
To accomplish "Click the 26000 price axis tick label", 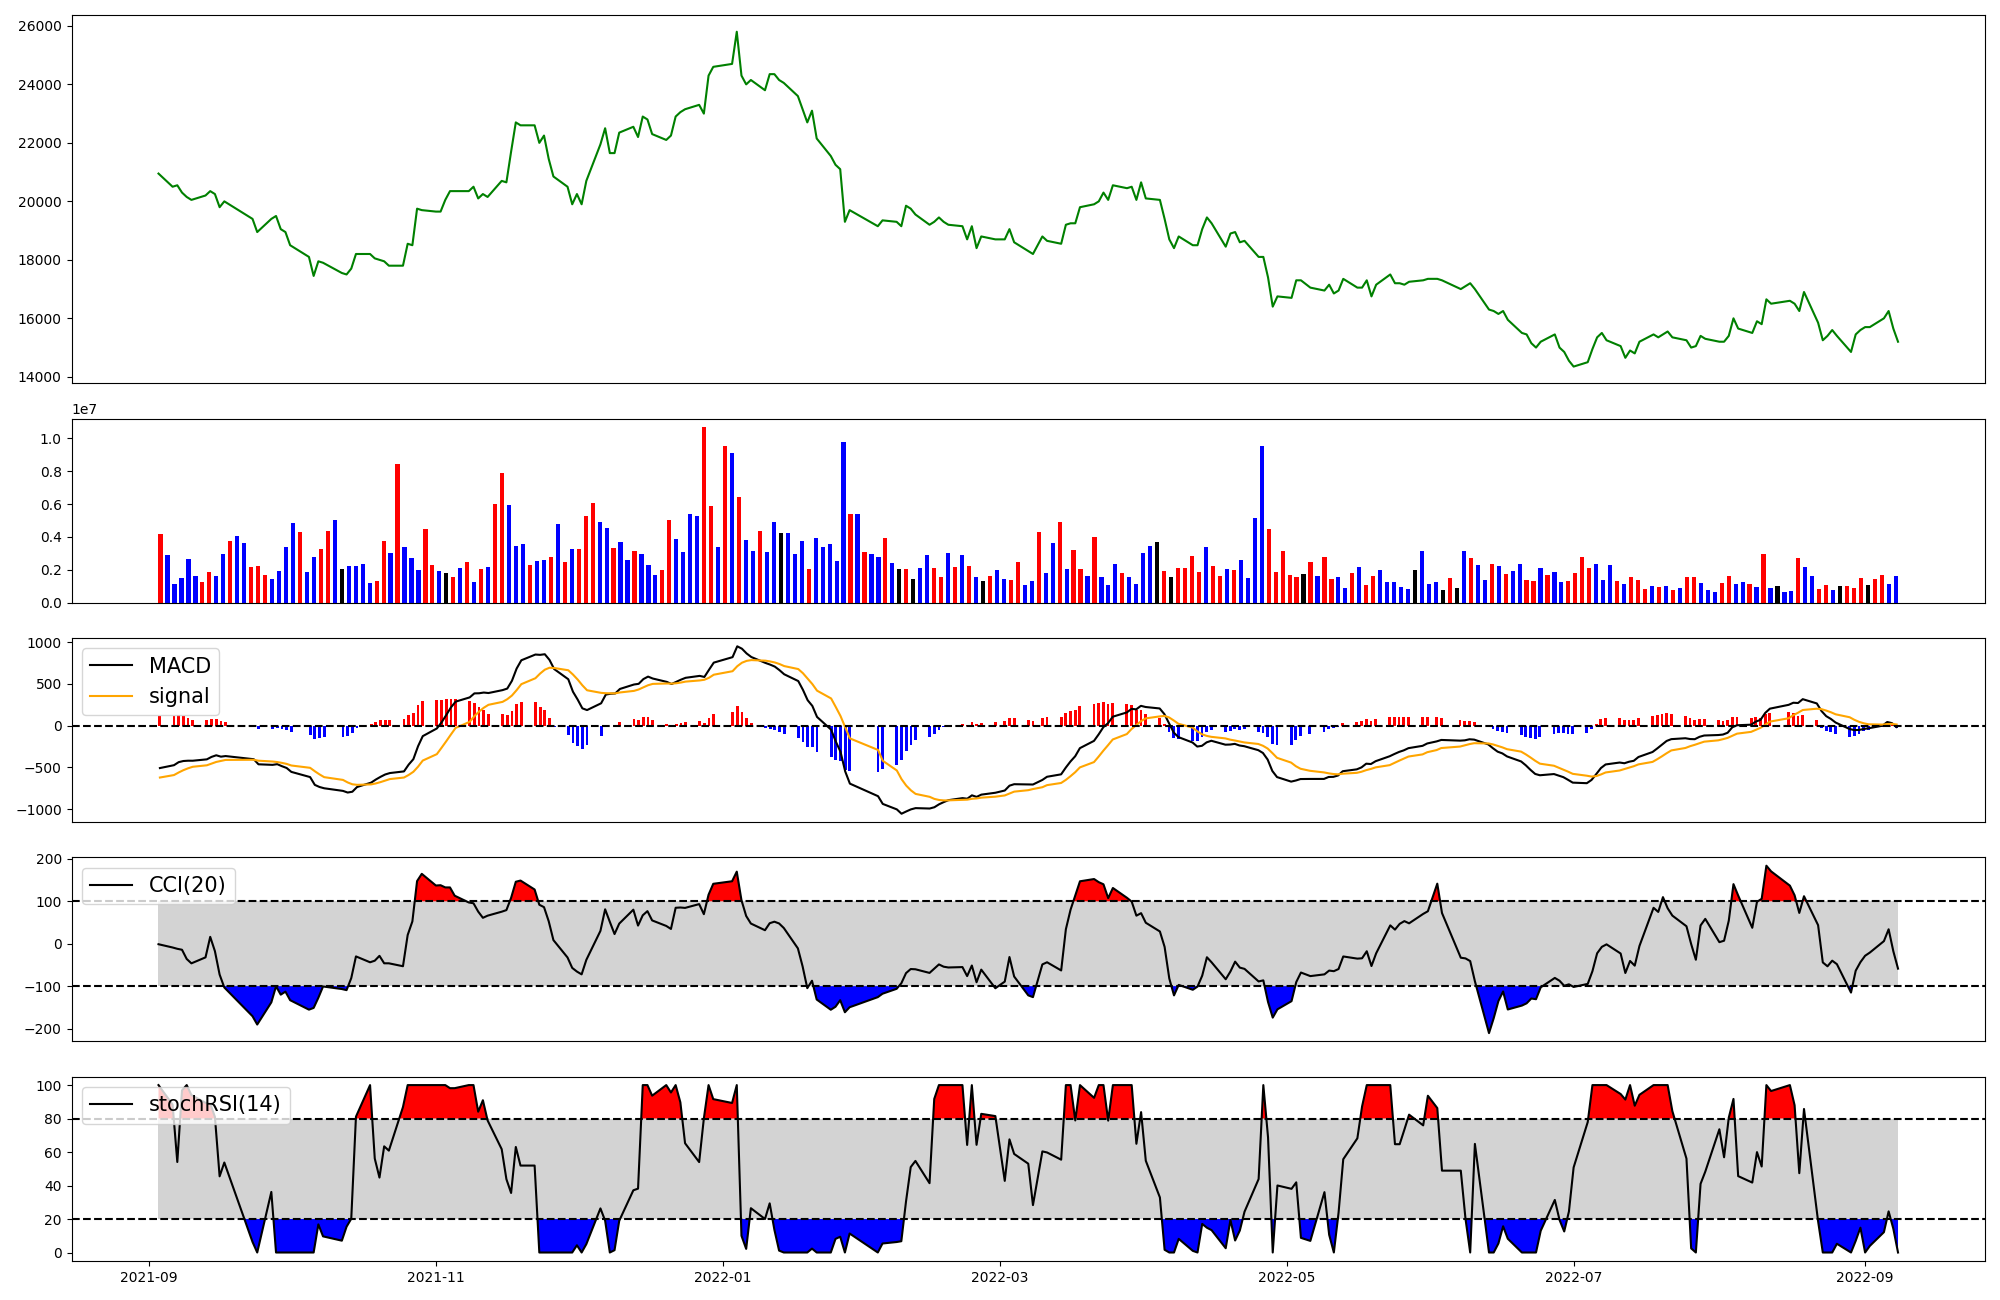I will pyautogui.click(x=39, y=26).
